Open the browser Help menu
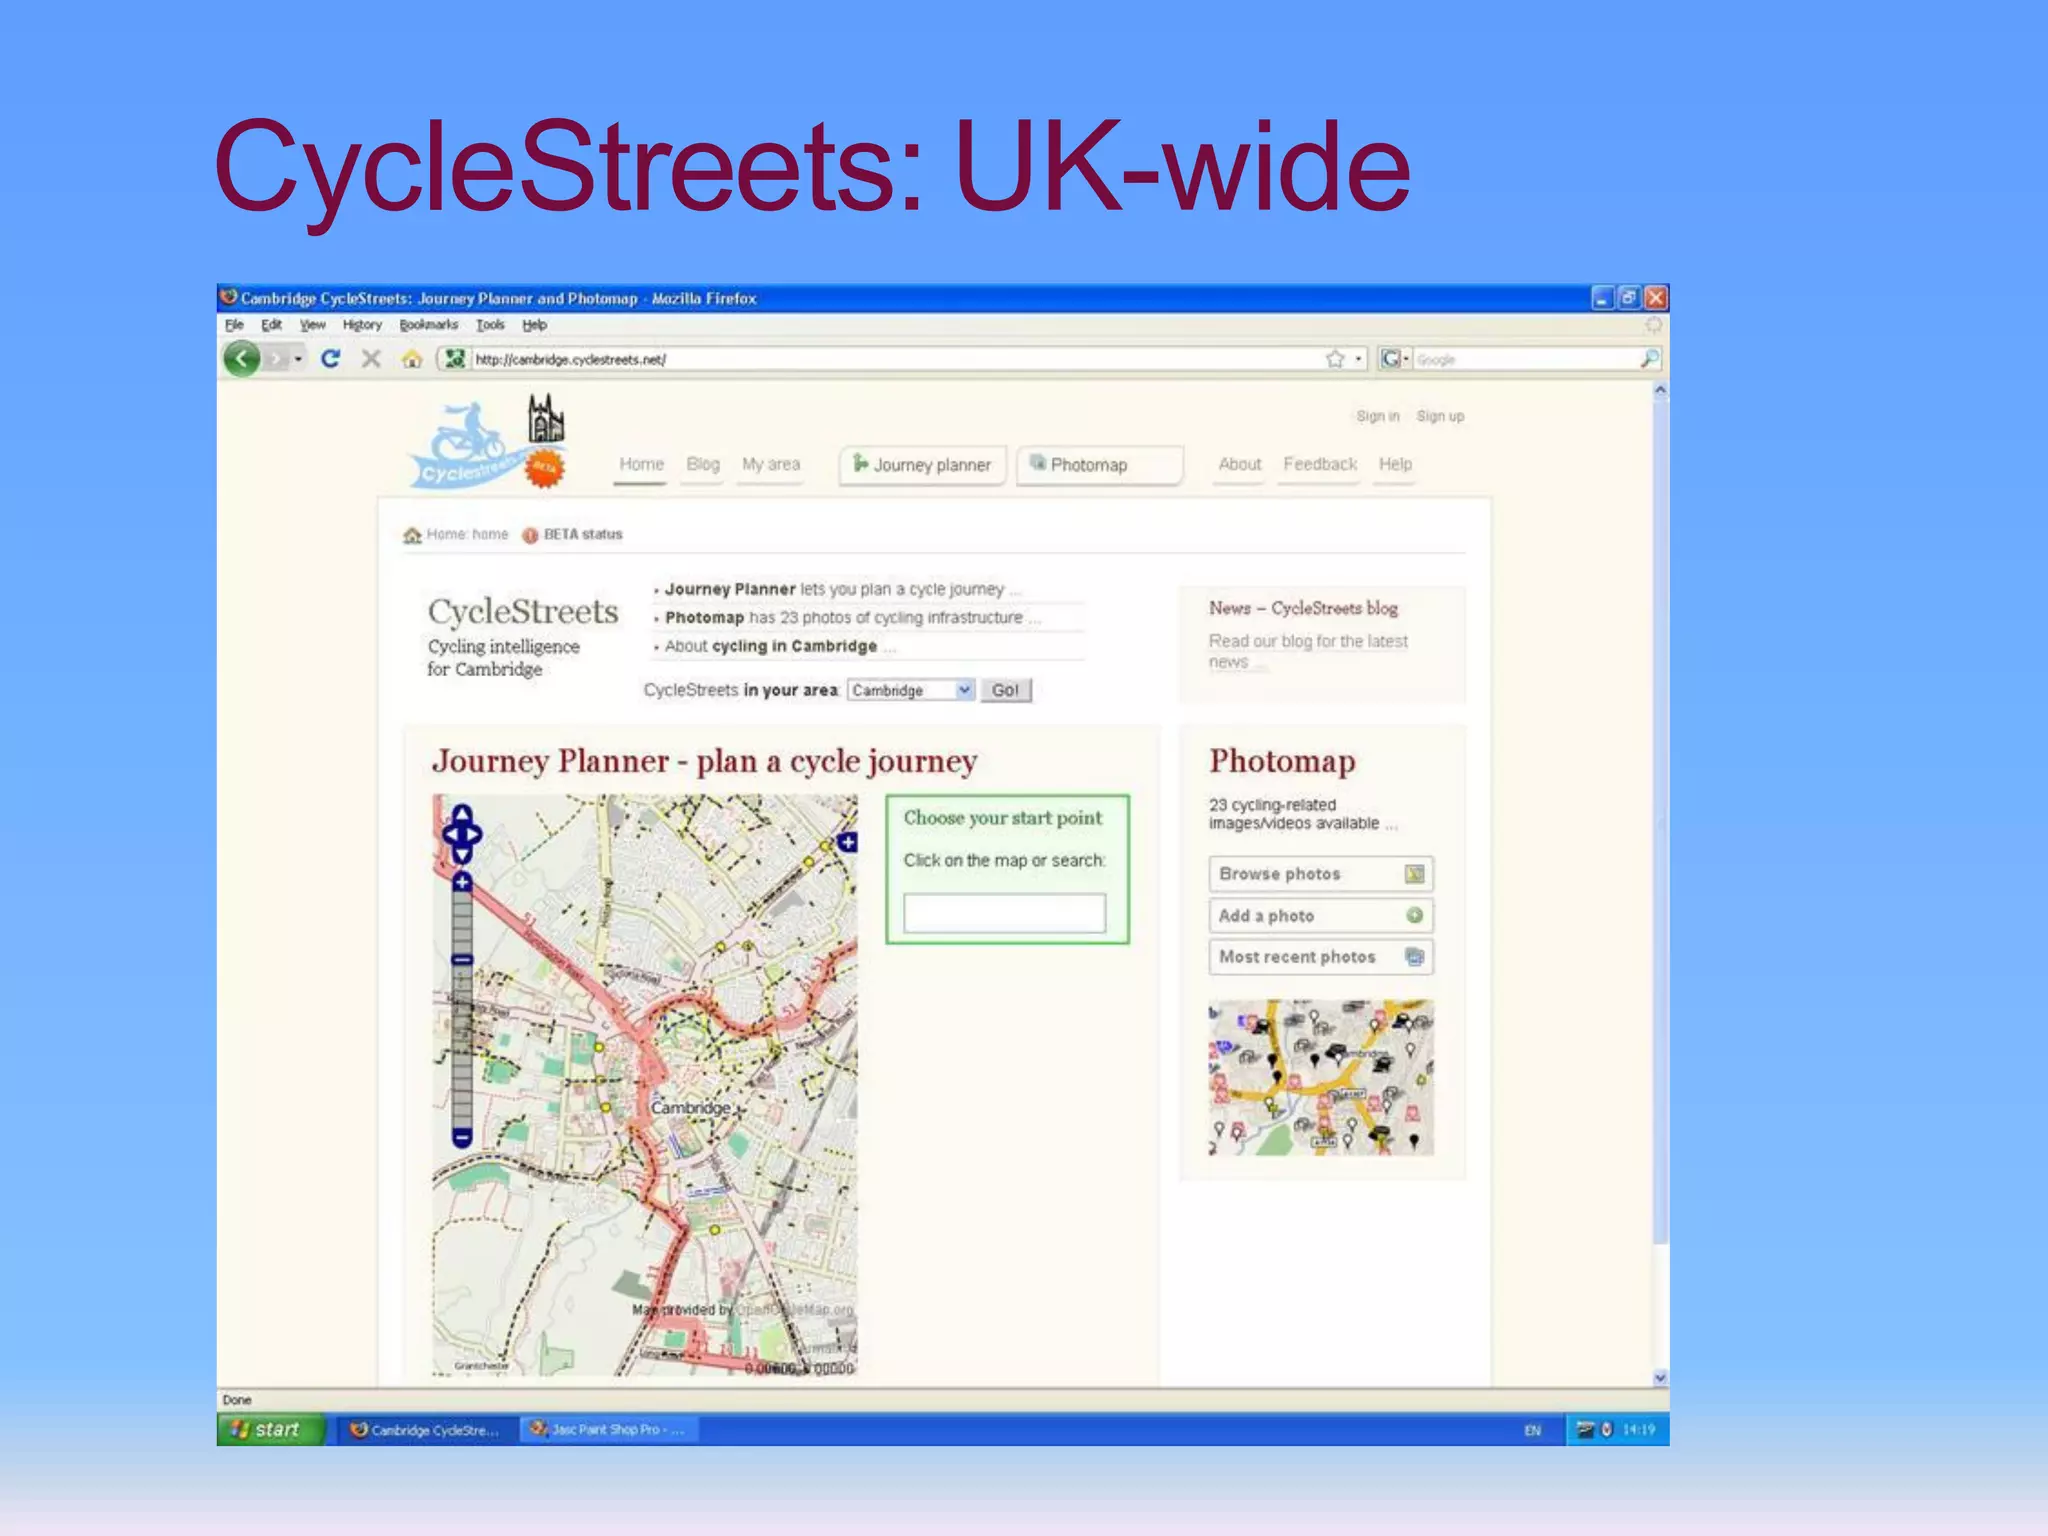Viewport: 2048px width, 1536px height. [534, 325]
